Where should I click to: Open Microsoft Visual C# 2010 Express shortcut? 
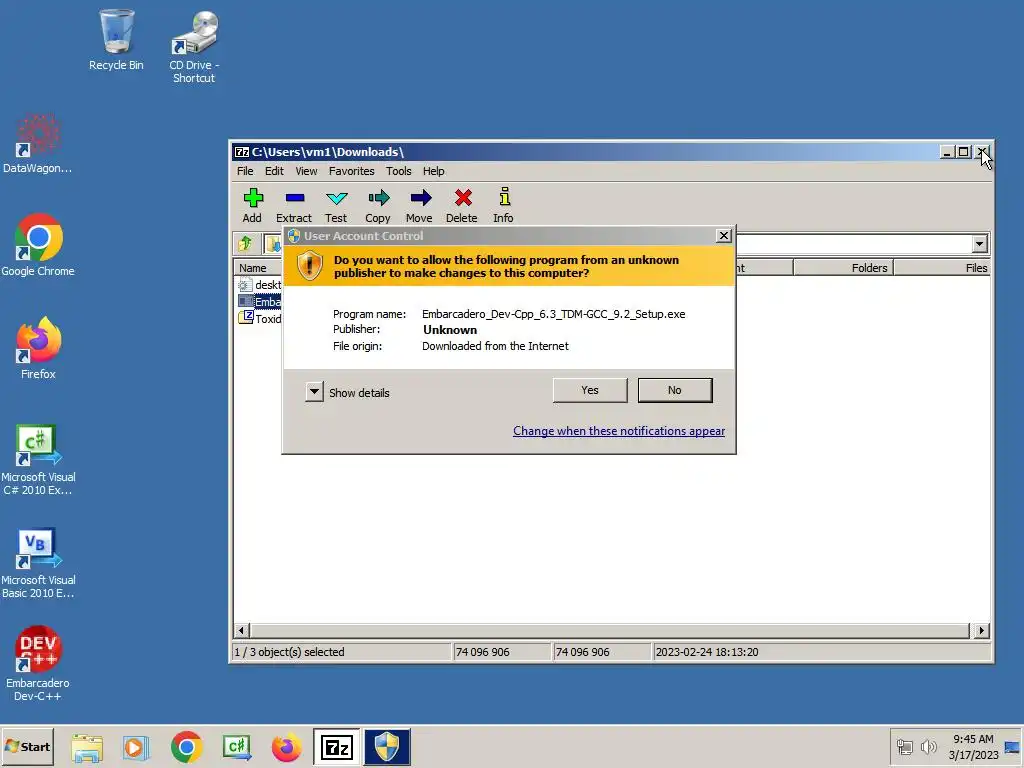tap(38, 460)
